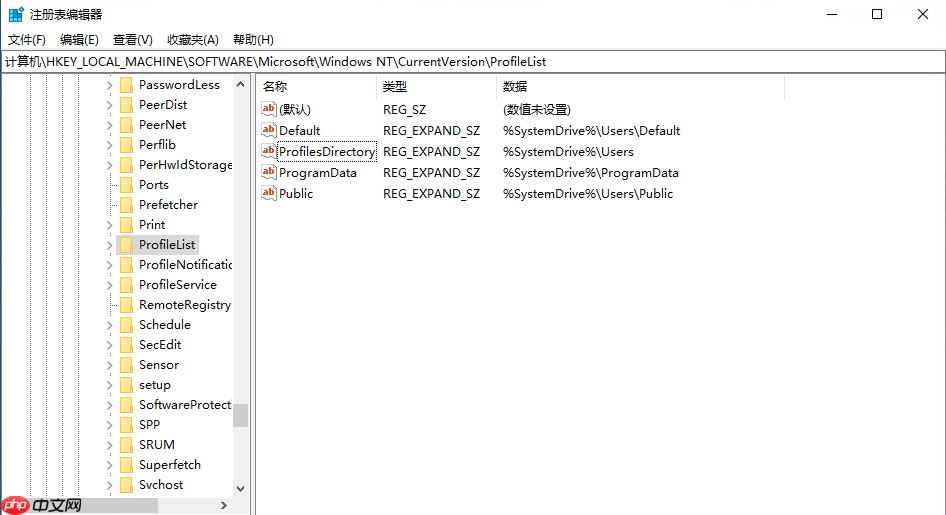Image resolution: width=946 pixels, height=515 pixels.
Task: Click the ProfileList folder icon
Action: [126, 245]
